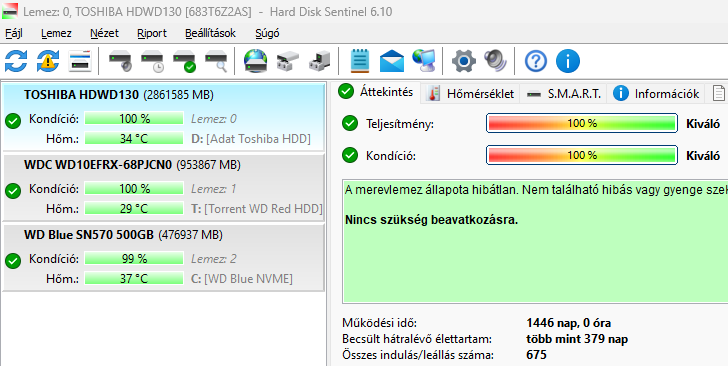
Task: Click the több mint 379 nap value
Action: click(x=577, y=339)
